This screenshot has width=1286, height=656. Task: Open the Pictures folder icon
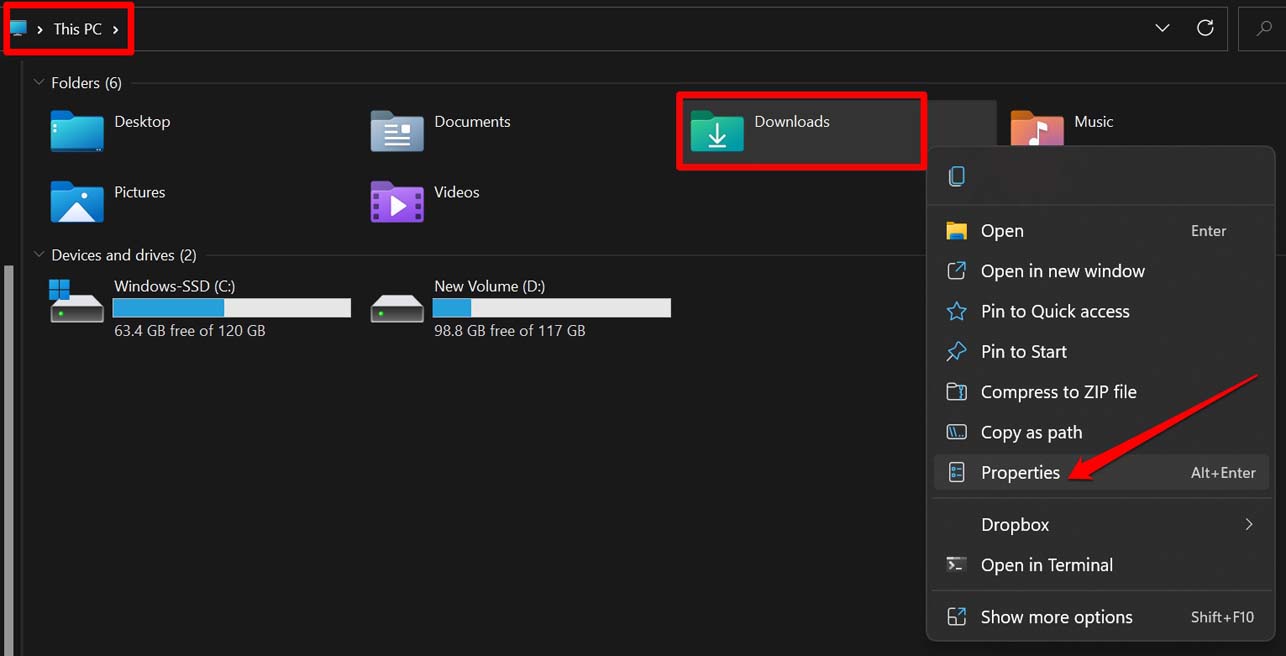tap(77, 201)
